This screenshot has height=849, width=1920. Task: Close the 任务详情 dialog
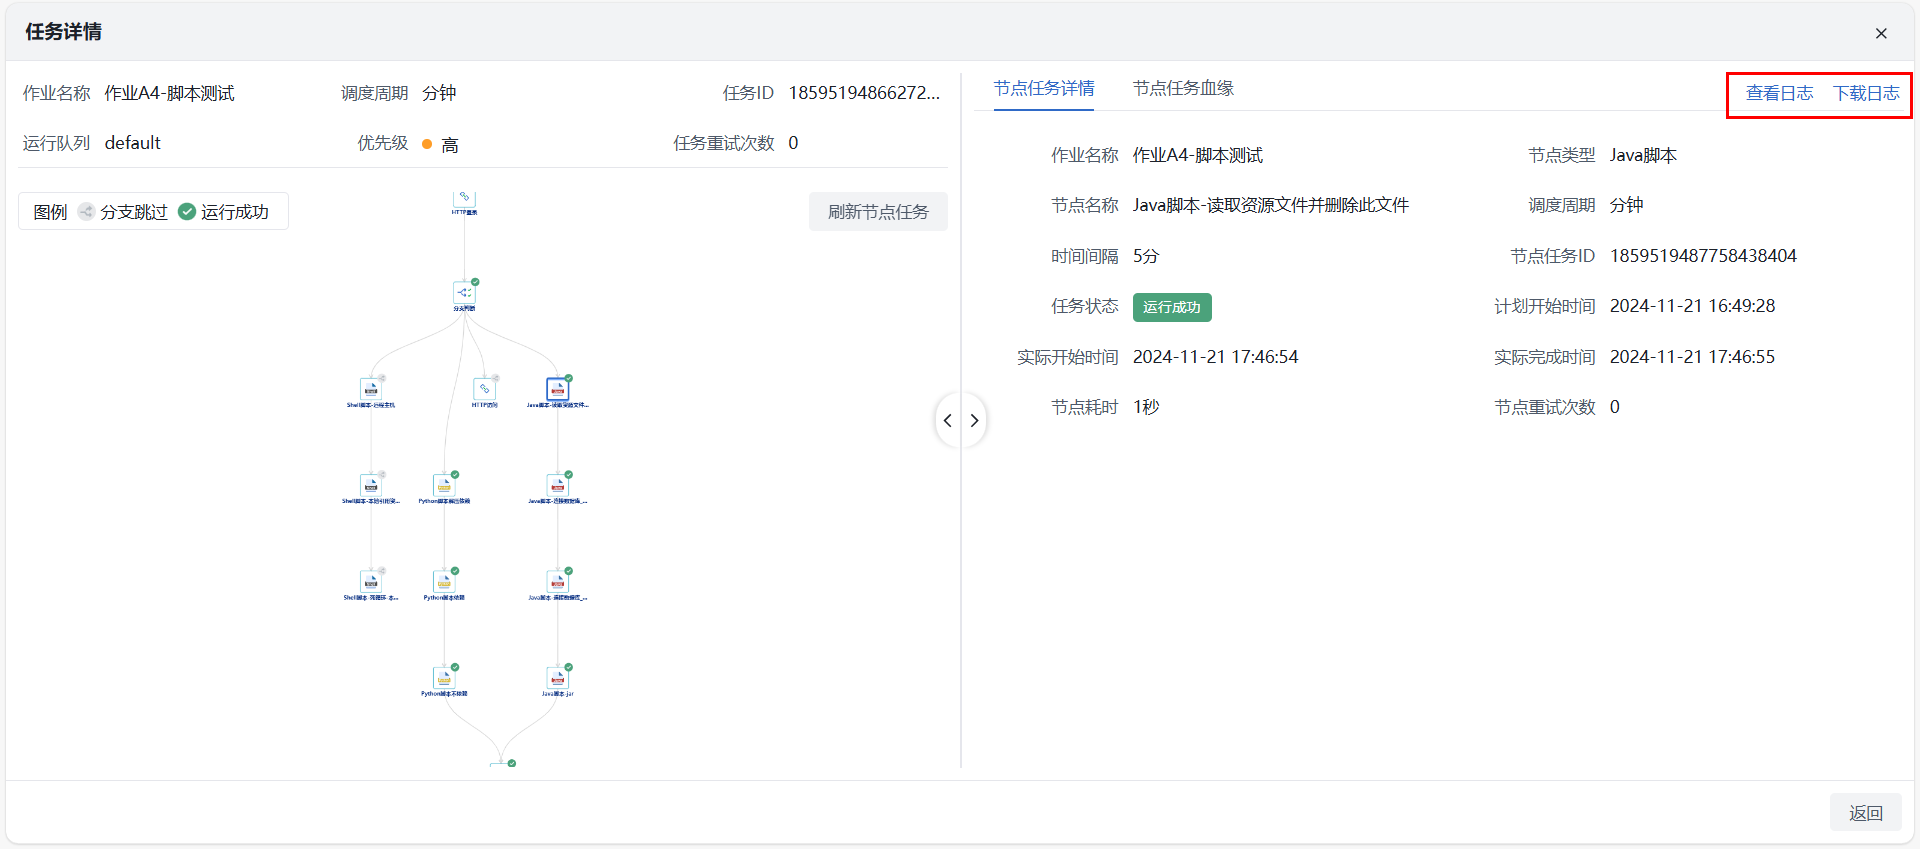tap(1881, 33)
